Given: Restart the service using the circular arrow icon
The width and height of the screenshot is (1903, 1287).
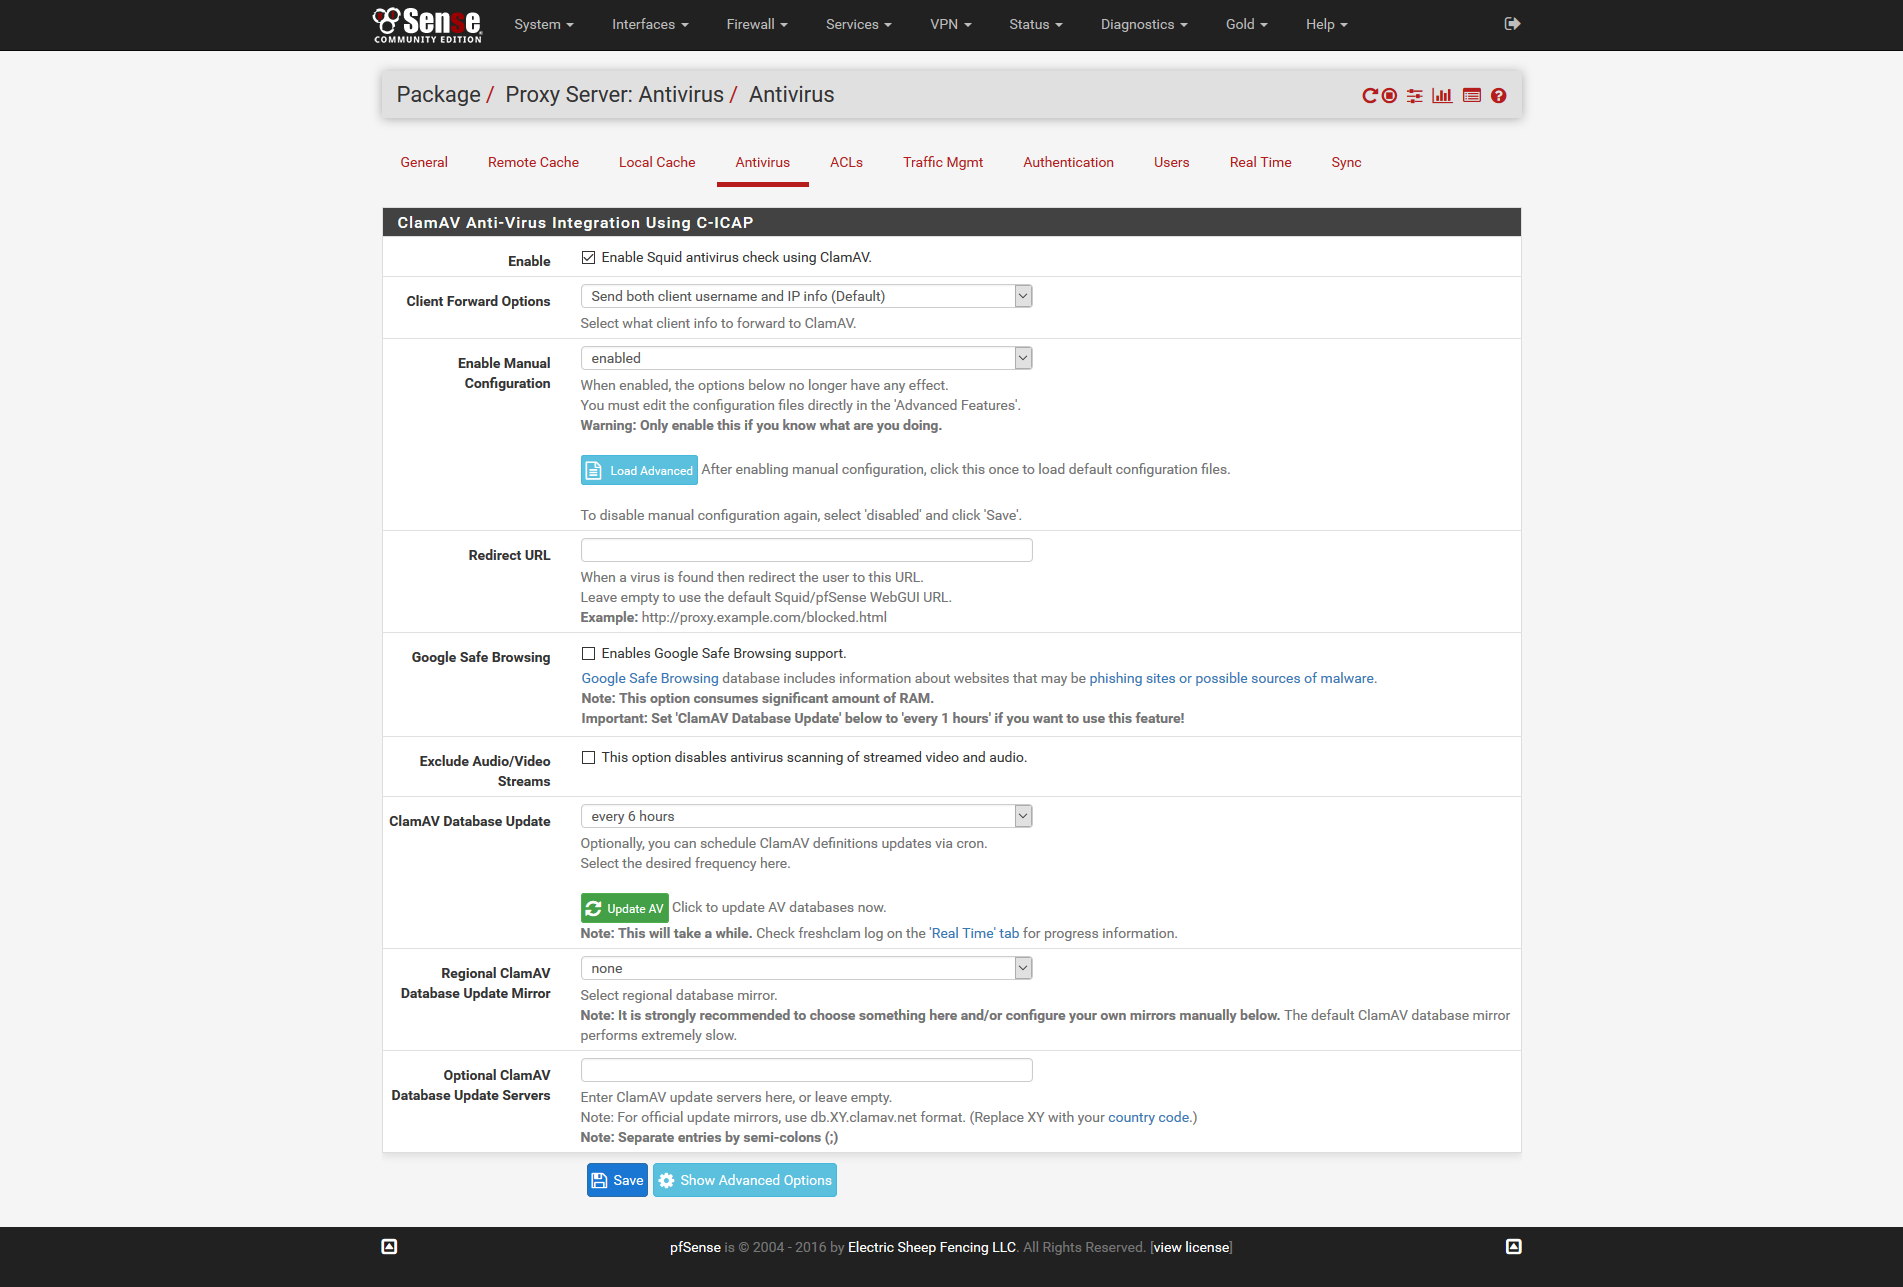Looking at the screenshot, I should pyautogui.click(x=1370, y=96).
